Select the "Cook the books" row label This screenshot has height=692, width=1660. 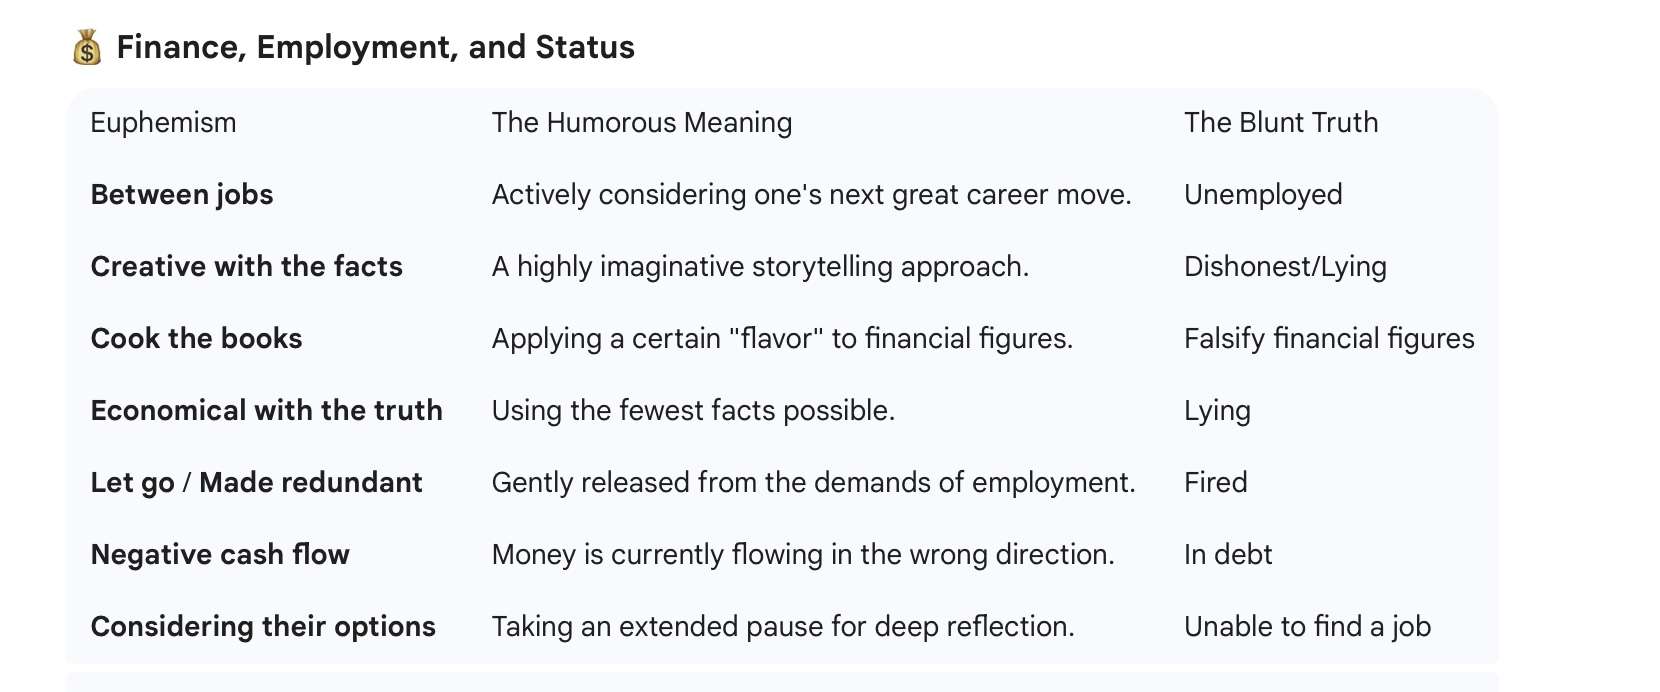coord(196,339)
